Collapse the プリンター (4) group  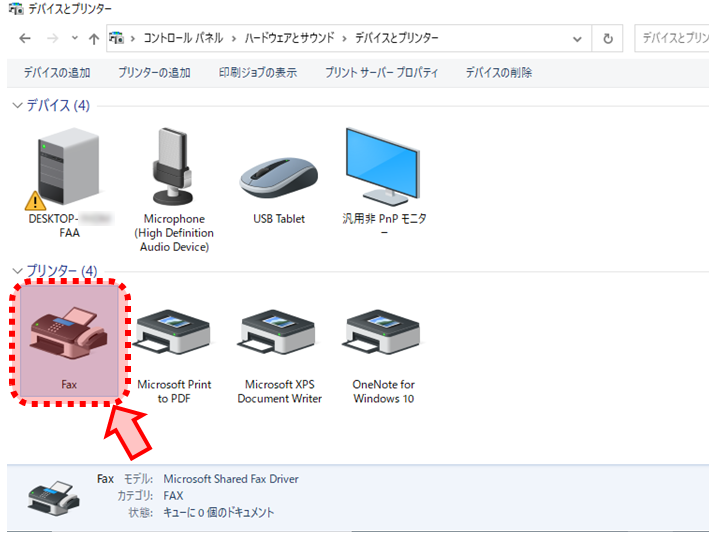[17, 271]
